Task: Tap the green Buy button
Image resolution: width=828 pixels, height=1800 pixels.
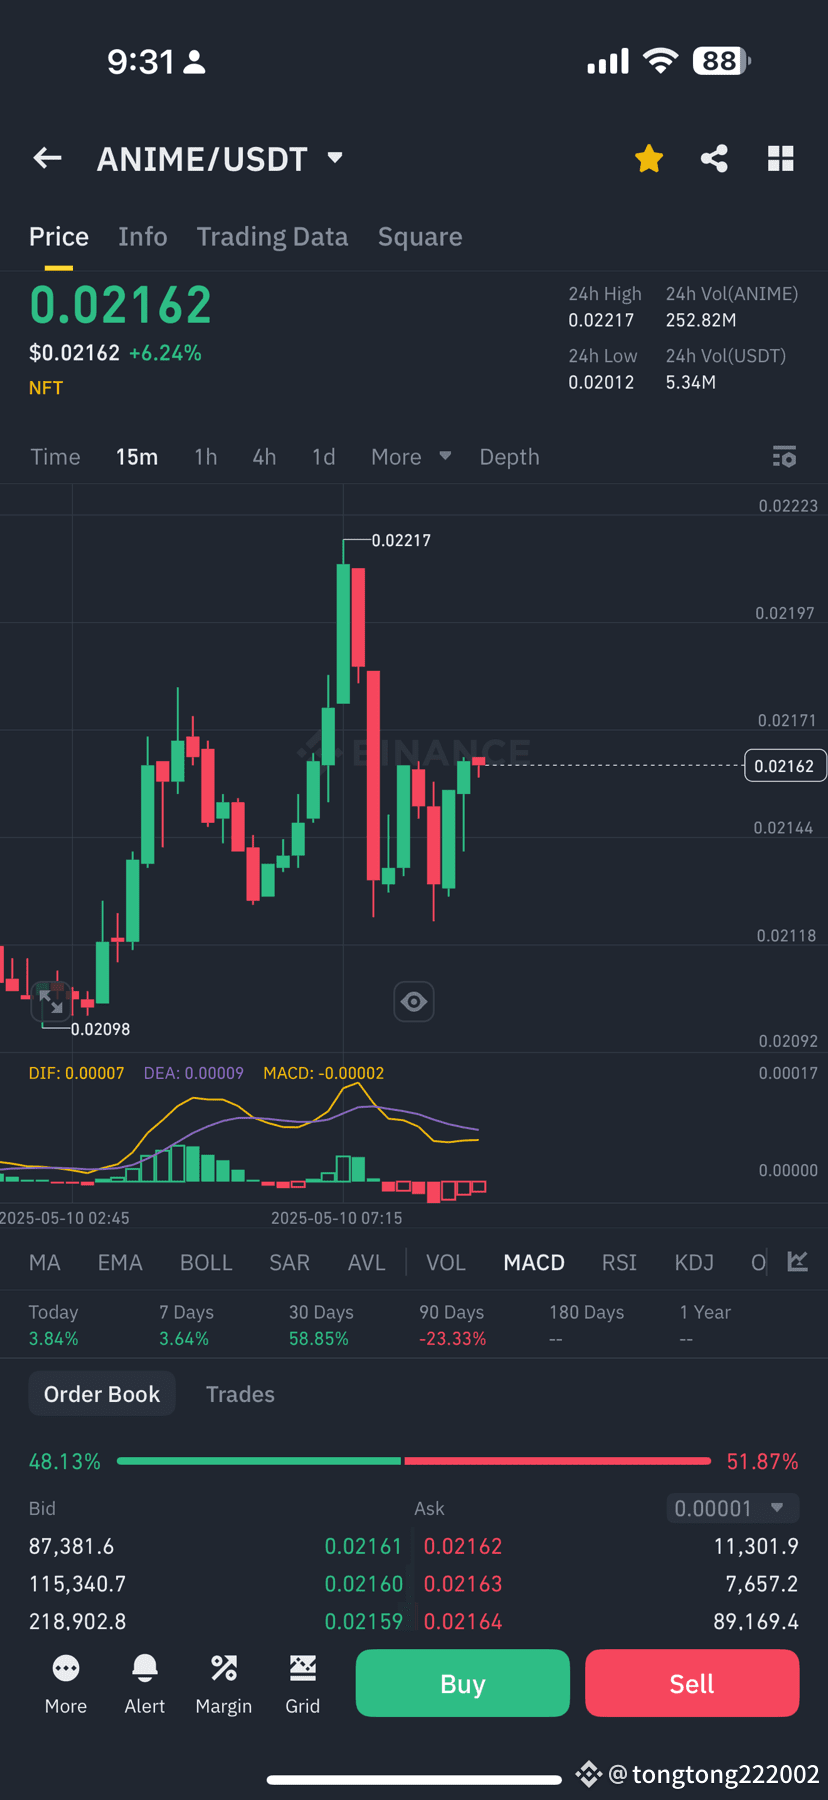Action: point(463,1683)
